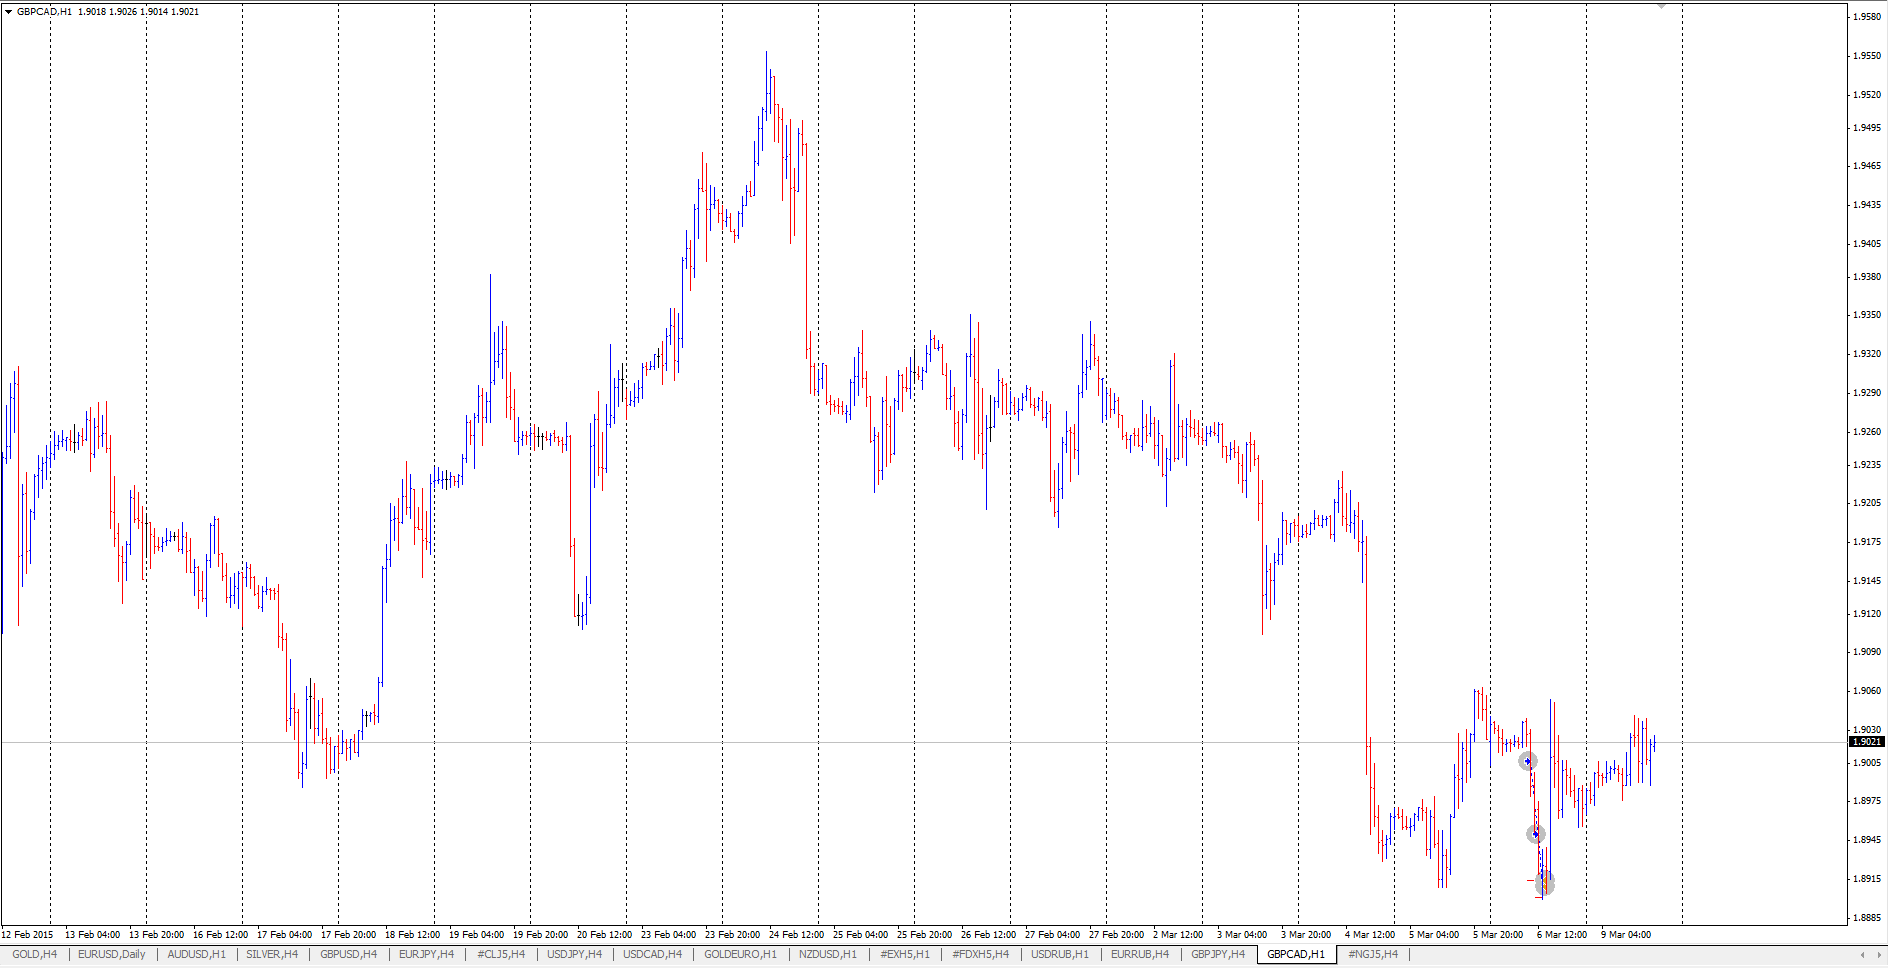1888x968 pixels.
Task: Click the active GBPCAD,H1 tab
Action: (x=1296, y=954)
